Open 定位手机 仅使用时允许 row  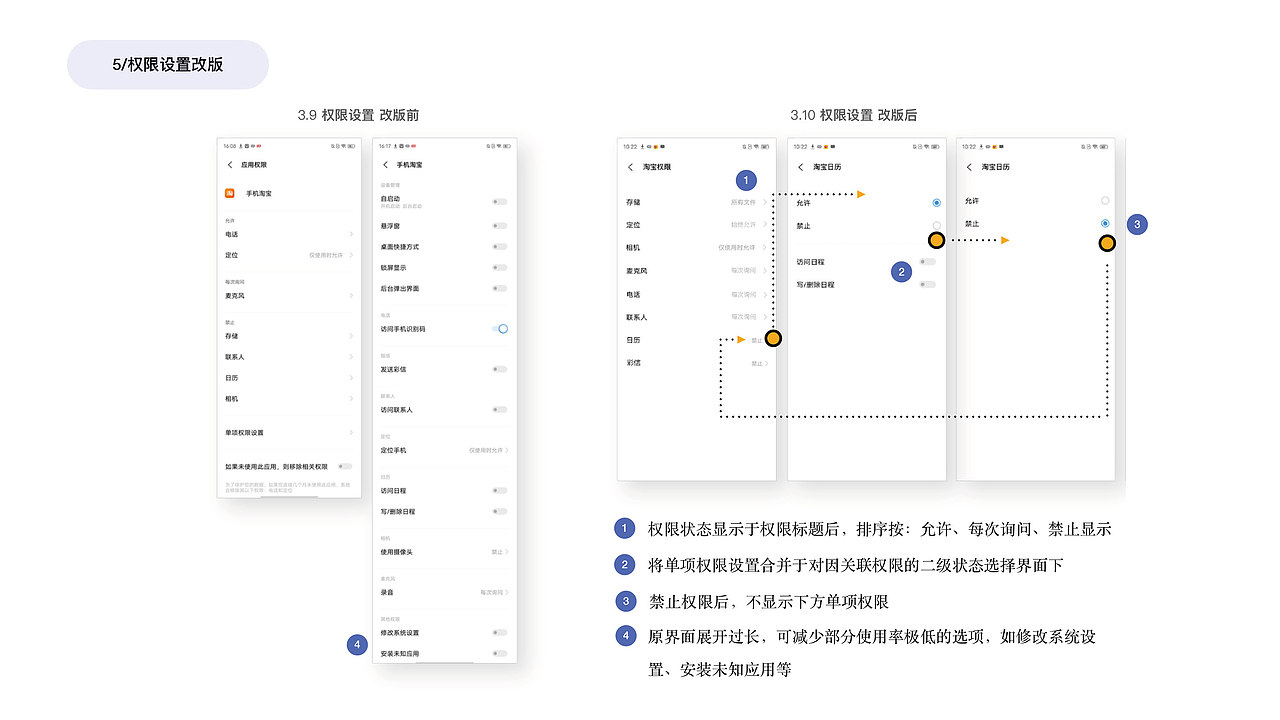[x=445, y=450]
